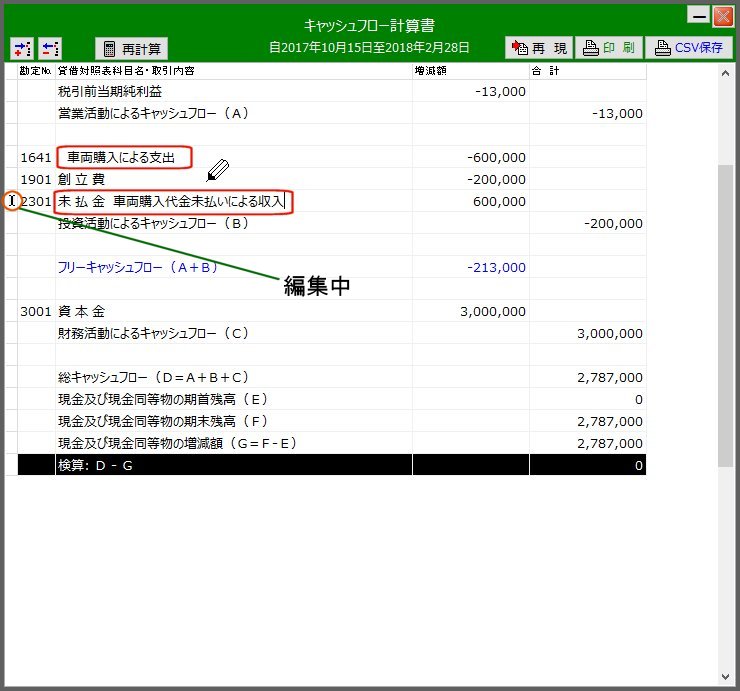Click the 印刷 printer button

(607, 48)
